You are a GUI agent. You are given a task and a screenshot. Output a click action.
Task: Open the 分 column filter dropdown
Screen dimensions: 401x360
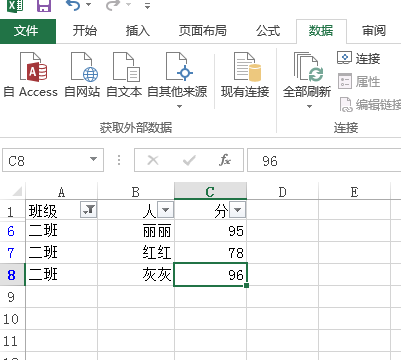coord(238,210)
